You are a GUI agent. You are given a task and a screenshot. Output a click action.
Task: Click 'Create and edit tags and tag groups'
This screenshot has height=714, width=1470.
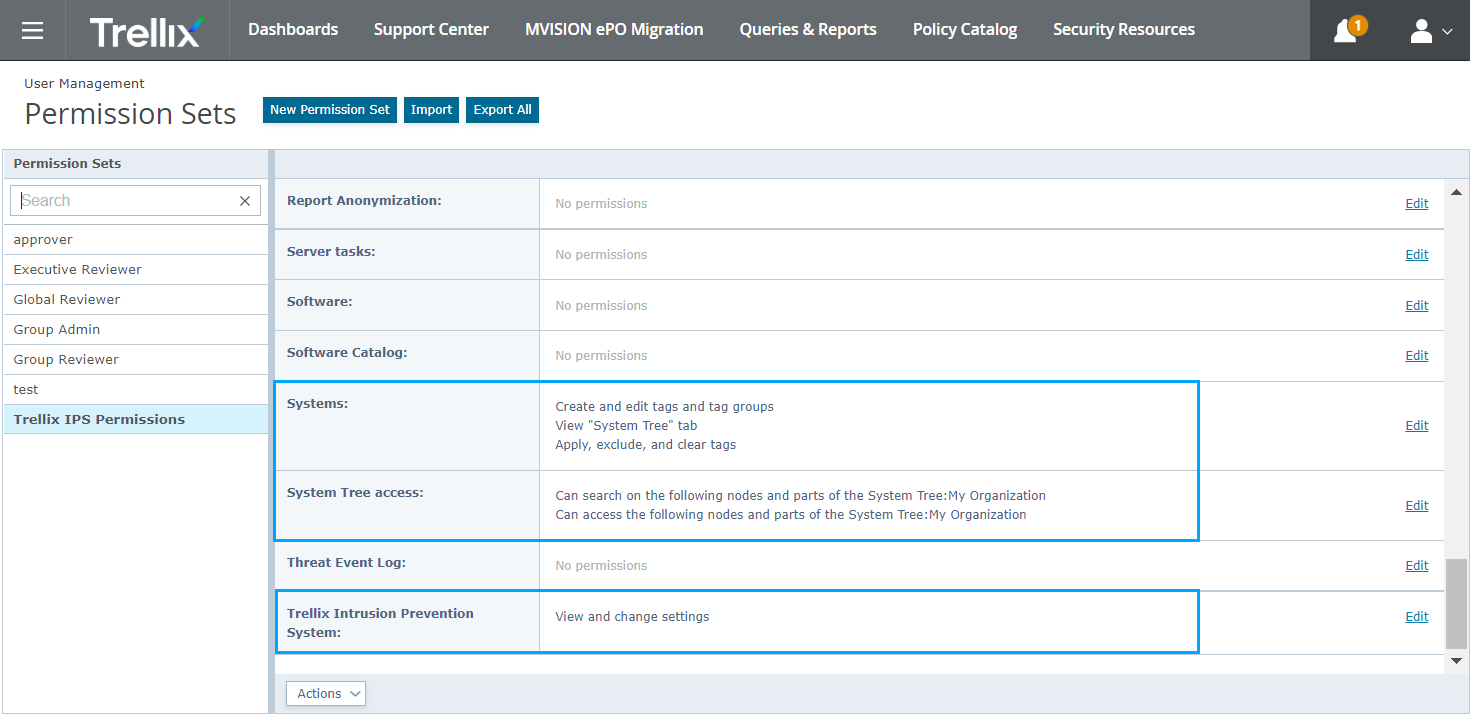[x=664, y=407]
